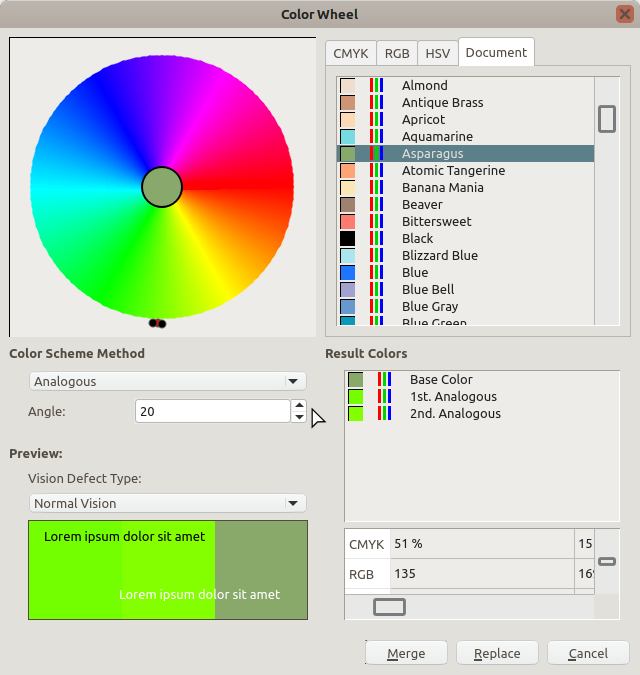This screenshot has height=675, width=640.
Task: Click the Angle input field
Action: [212, 411]
